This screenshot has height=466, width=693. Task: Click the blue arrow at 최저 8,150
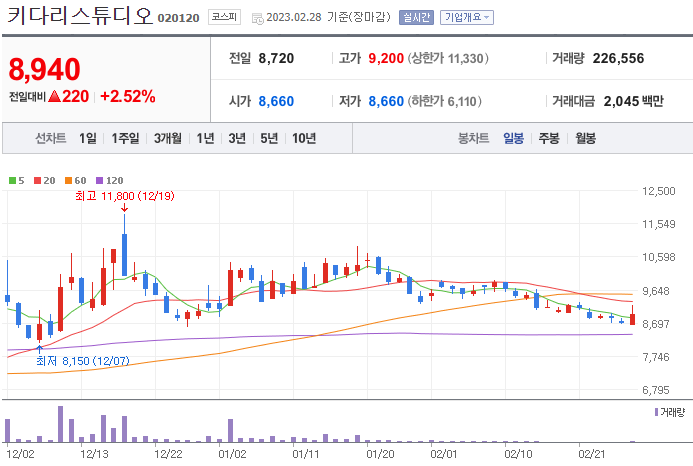[39, 349]
